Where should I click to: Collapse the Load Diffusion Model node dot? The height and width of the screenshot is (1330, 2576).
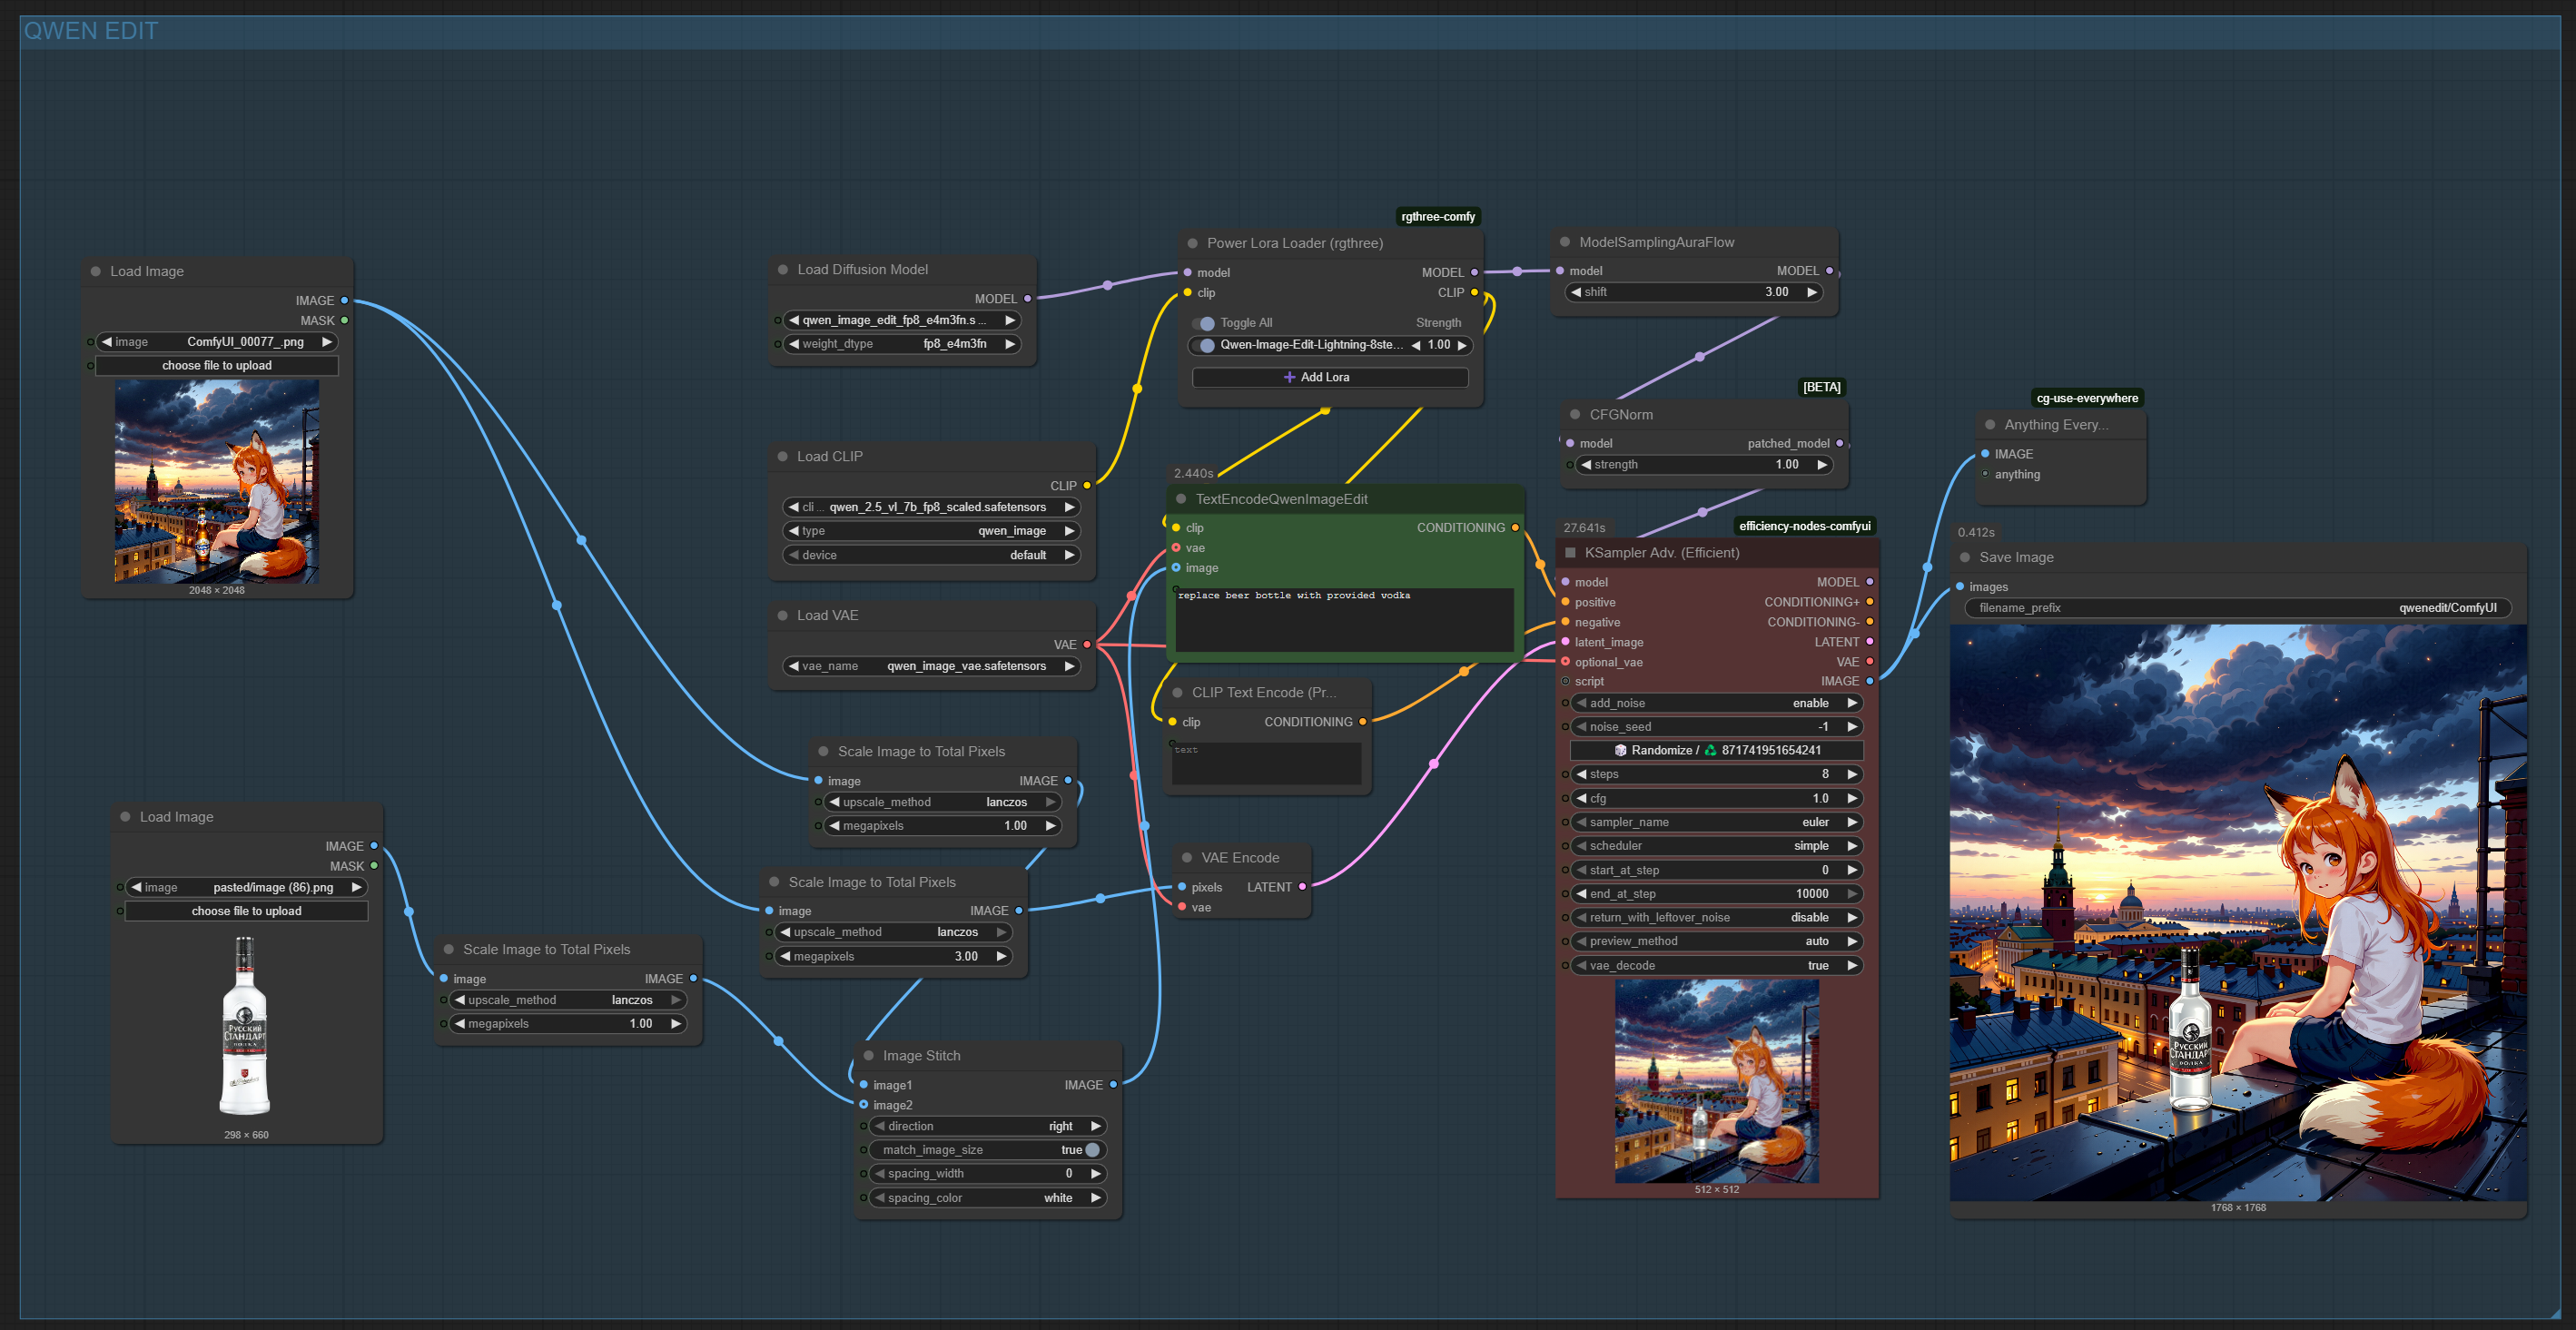pyautogui.click(x=783, y=270)
